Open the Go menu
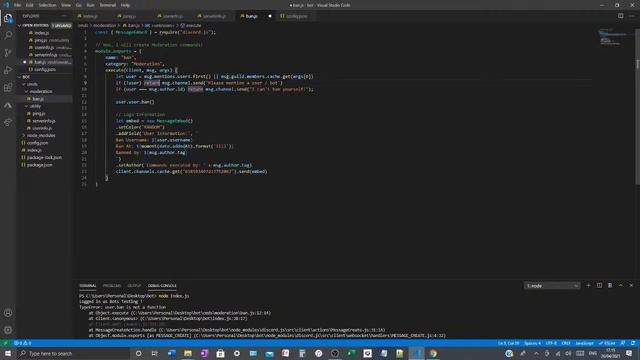This screenshot has width=640, height=360. 79,5
